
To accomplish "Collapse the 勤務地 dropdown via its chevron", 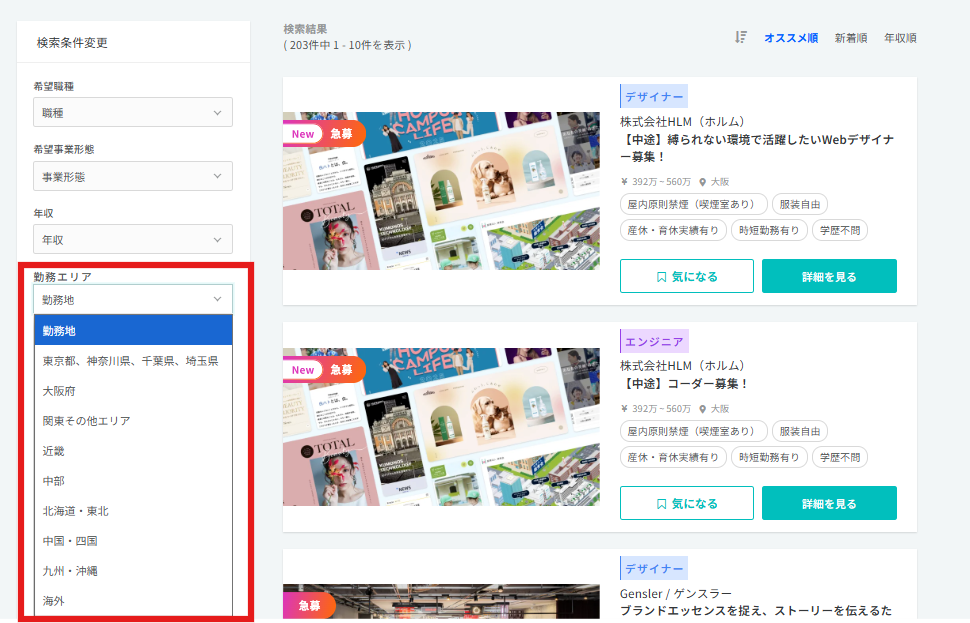I will [x=217, y=299].
